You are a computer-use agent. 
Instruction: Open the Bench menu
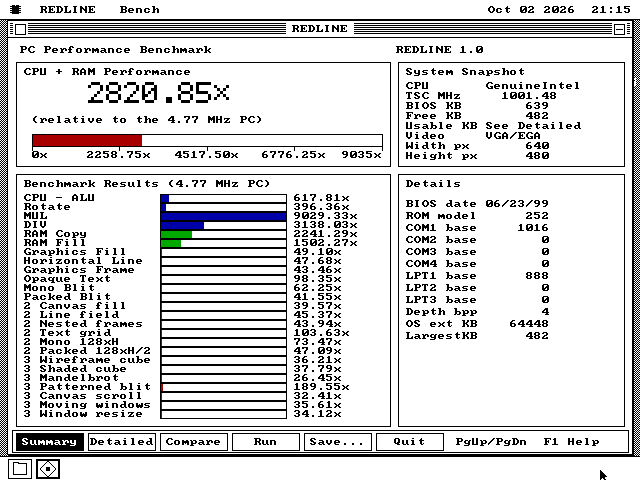(x=139, y=9)
